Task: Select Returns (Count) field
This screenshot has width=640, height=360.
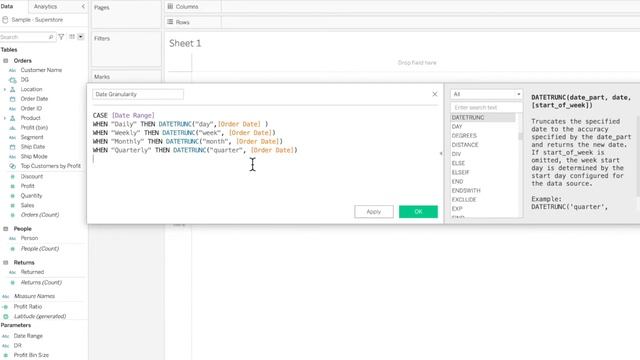Action: tap(41, 282)
